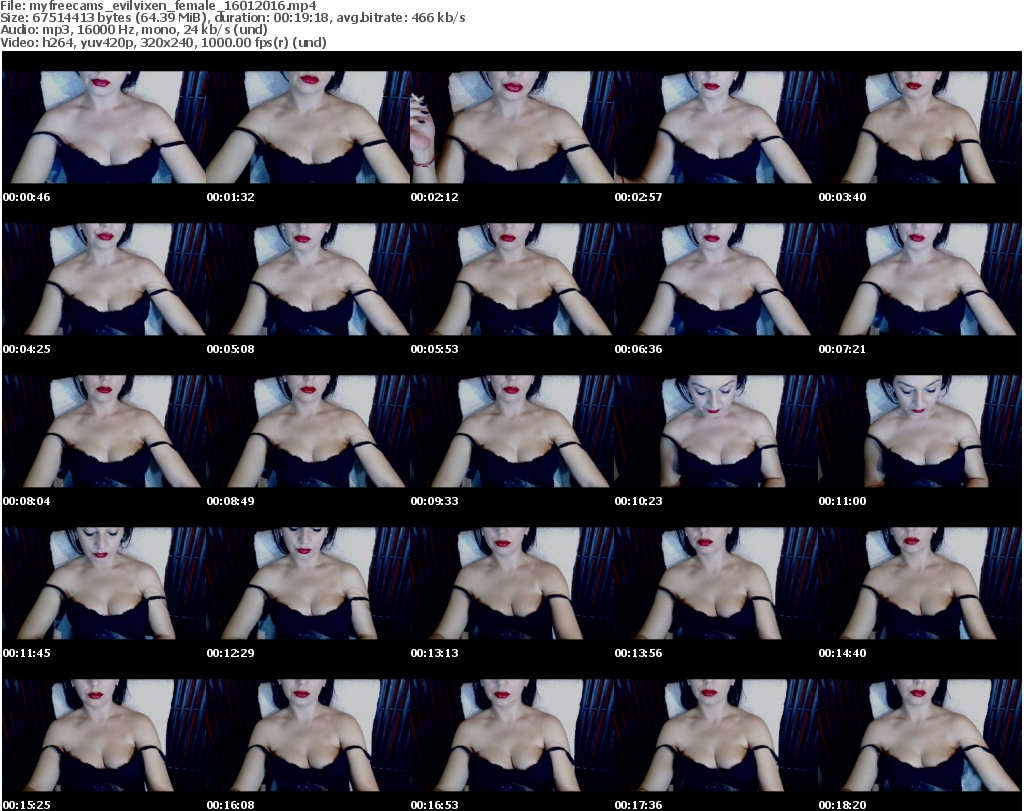The height and width of the screenshot is (811, 1024).
Task: Select the thumbnail frame at 00:13:13
Action: pyautogui.click(x=512, y=584)
